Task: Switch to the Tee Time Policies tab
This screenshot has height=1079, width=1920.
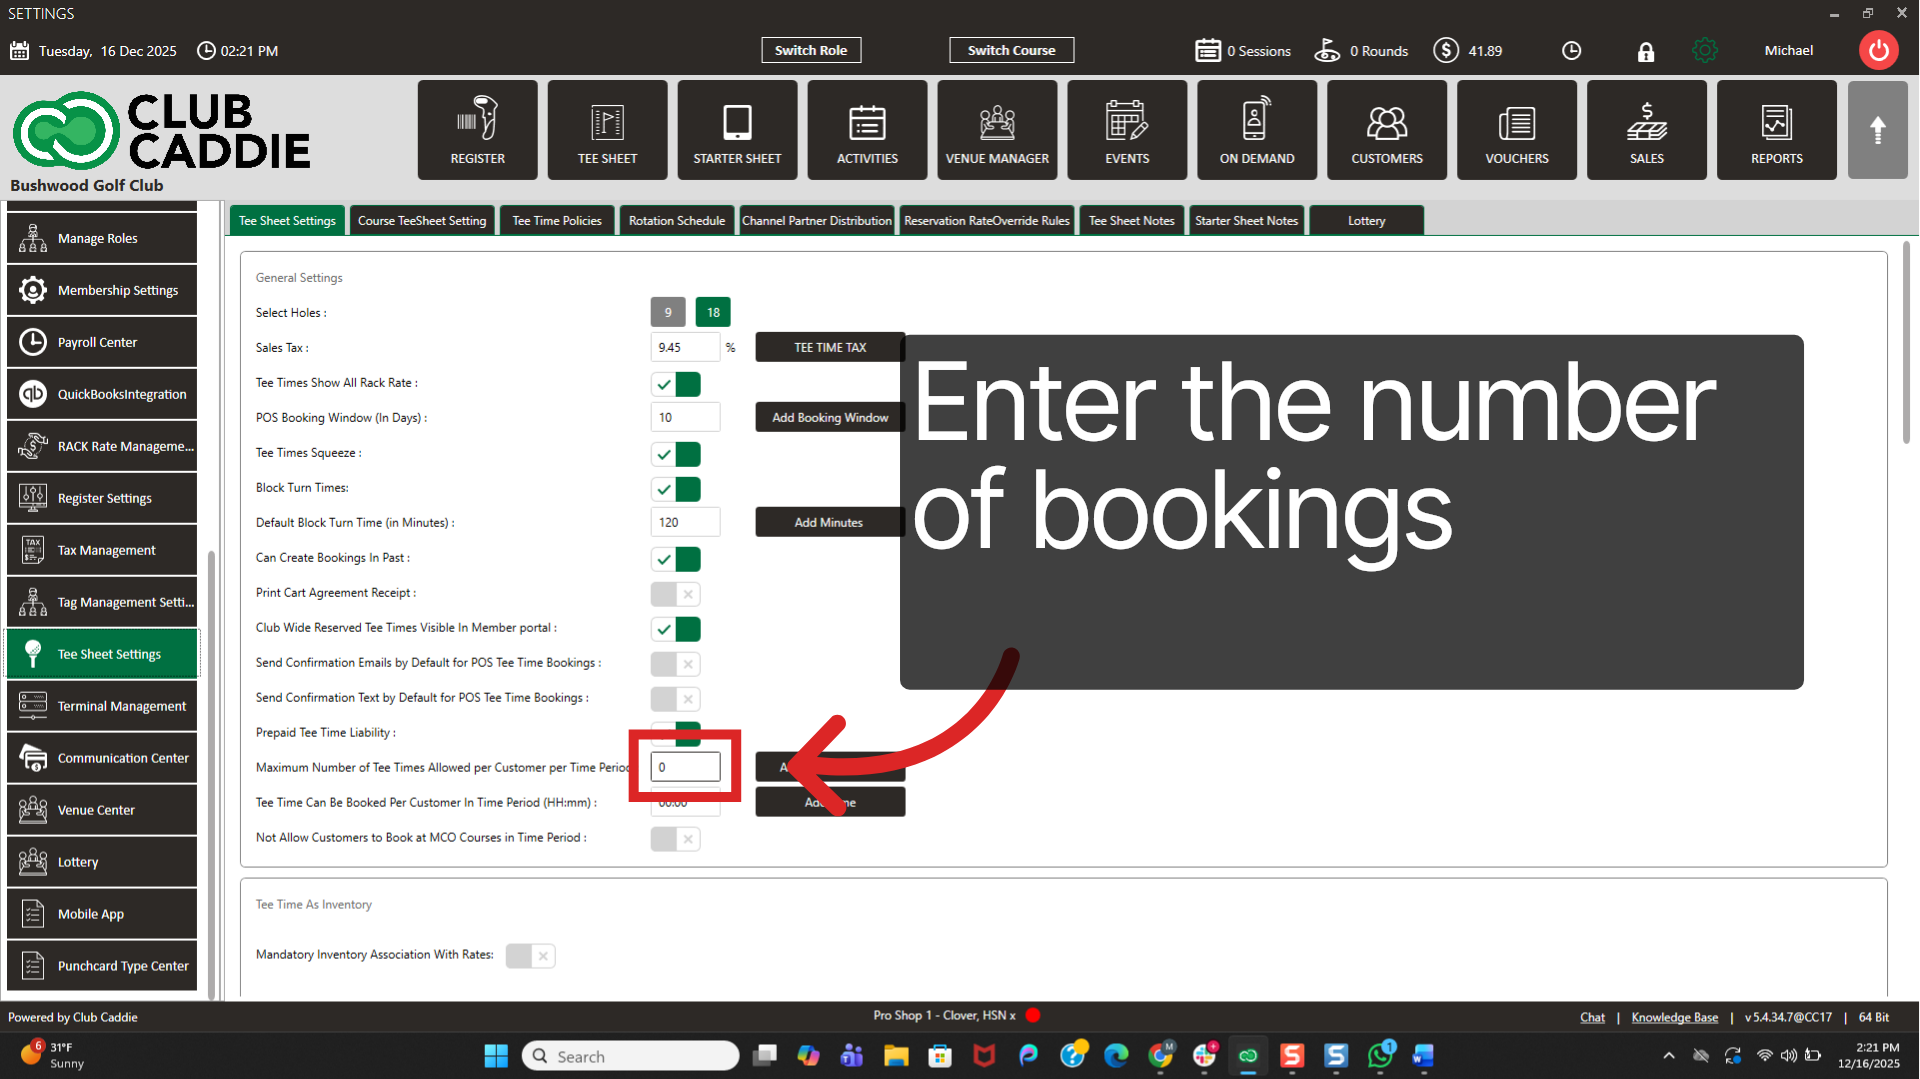Action: [556, 220]
